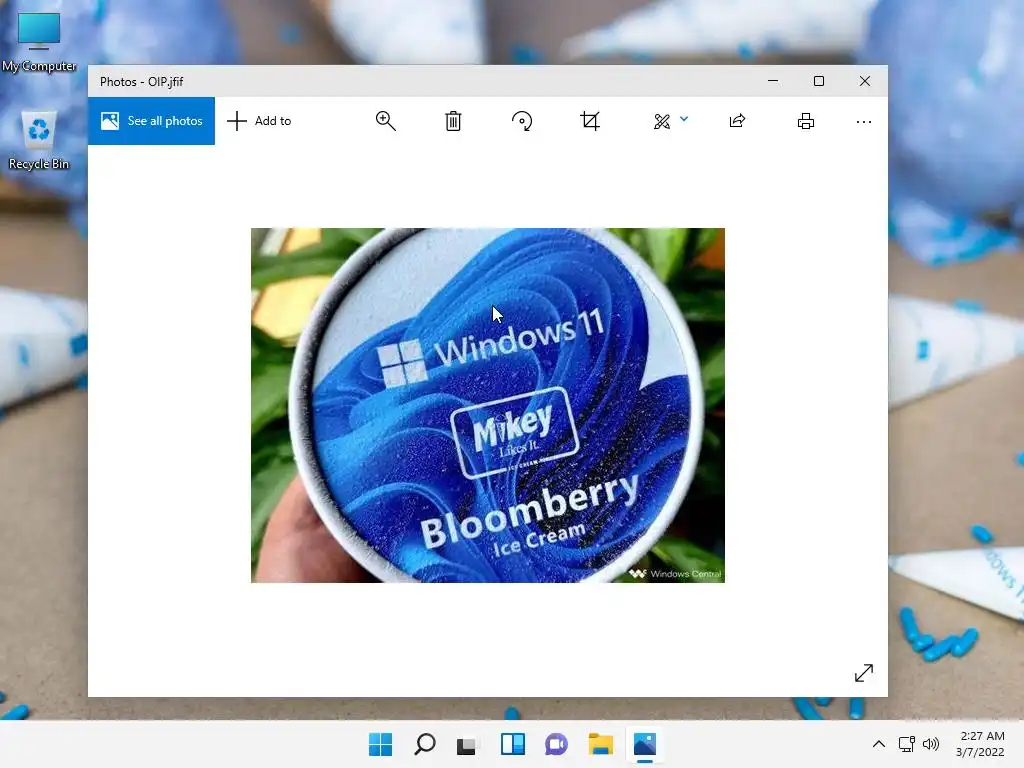Close the Photos window
Screen dimensions: 1024x768
(x=865, y=81)
